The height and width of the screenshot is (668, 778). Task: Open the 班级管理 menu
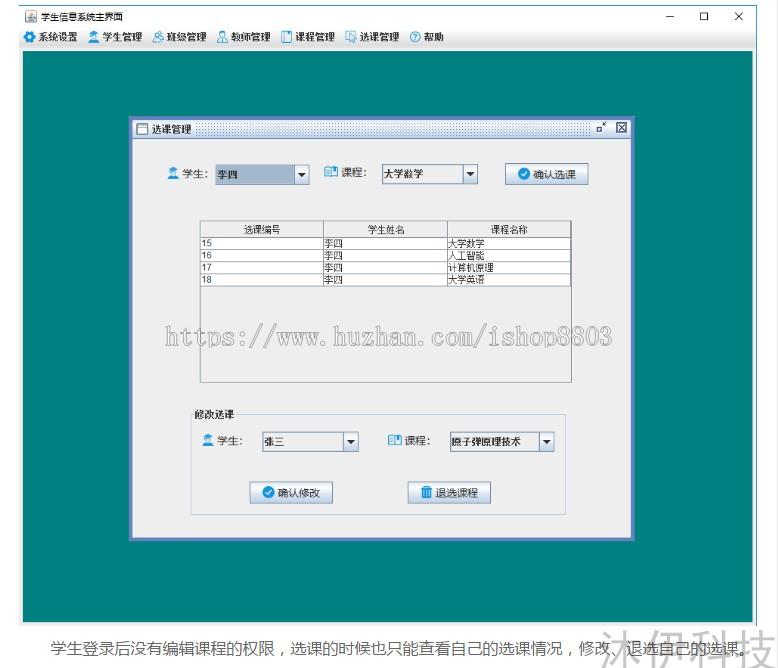pos(180,37)
